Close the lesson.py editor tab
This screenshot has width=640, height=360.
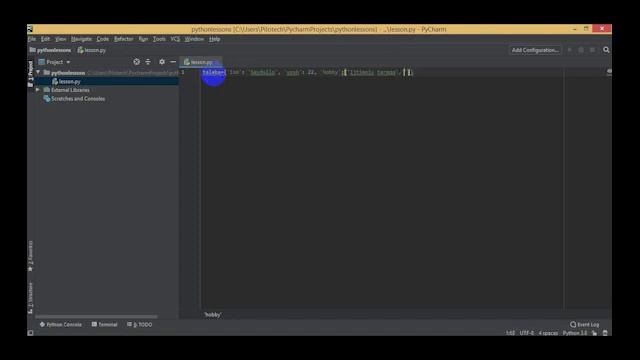[218, 62]
